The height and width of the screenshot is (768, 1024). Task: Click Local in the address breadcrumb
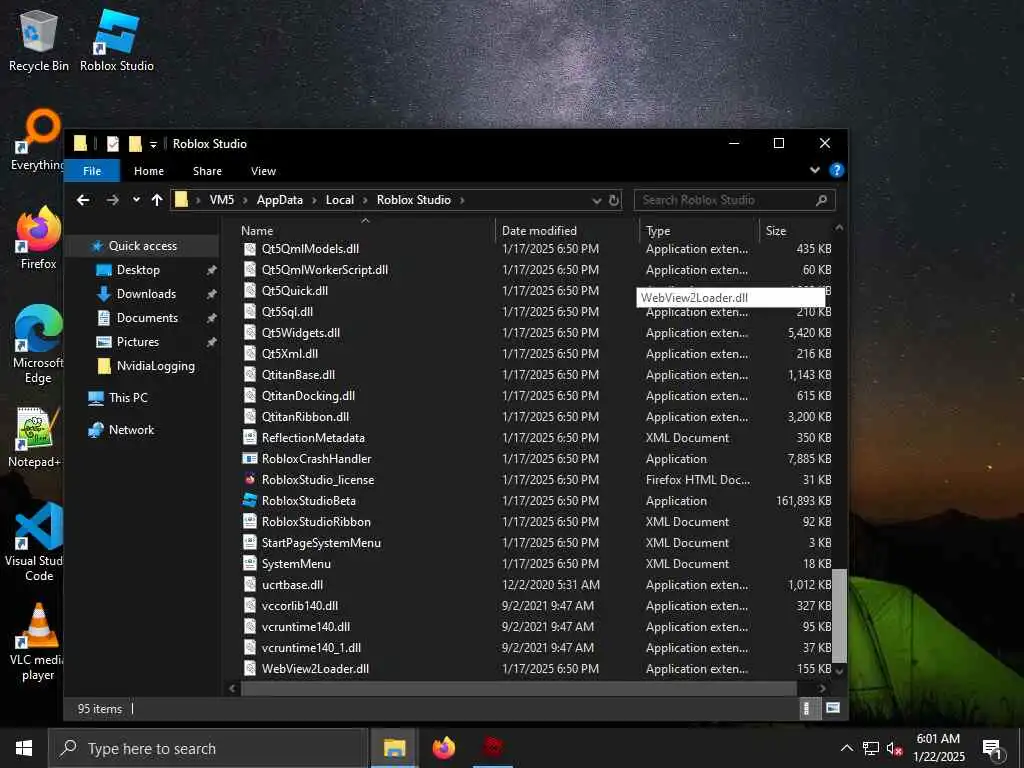[x=340, y=200]
